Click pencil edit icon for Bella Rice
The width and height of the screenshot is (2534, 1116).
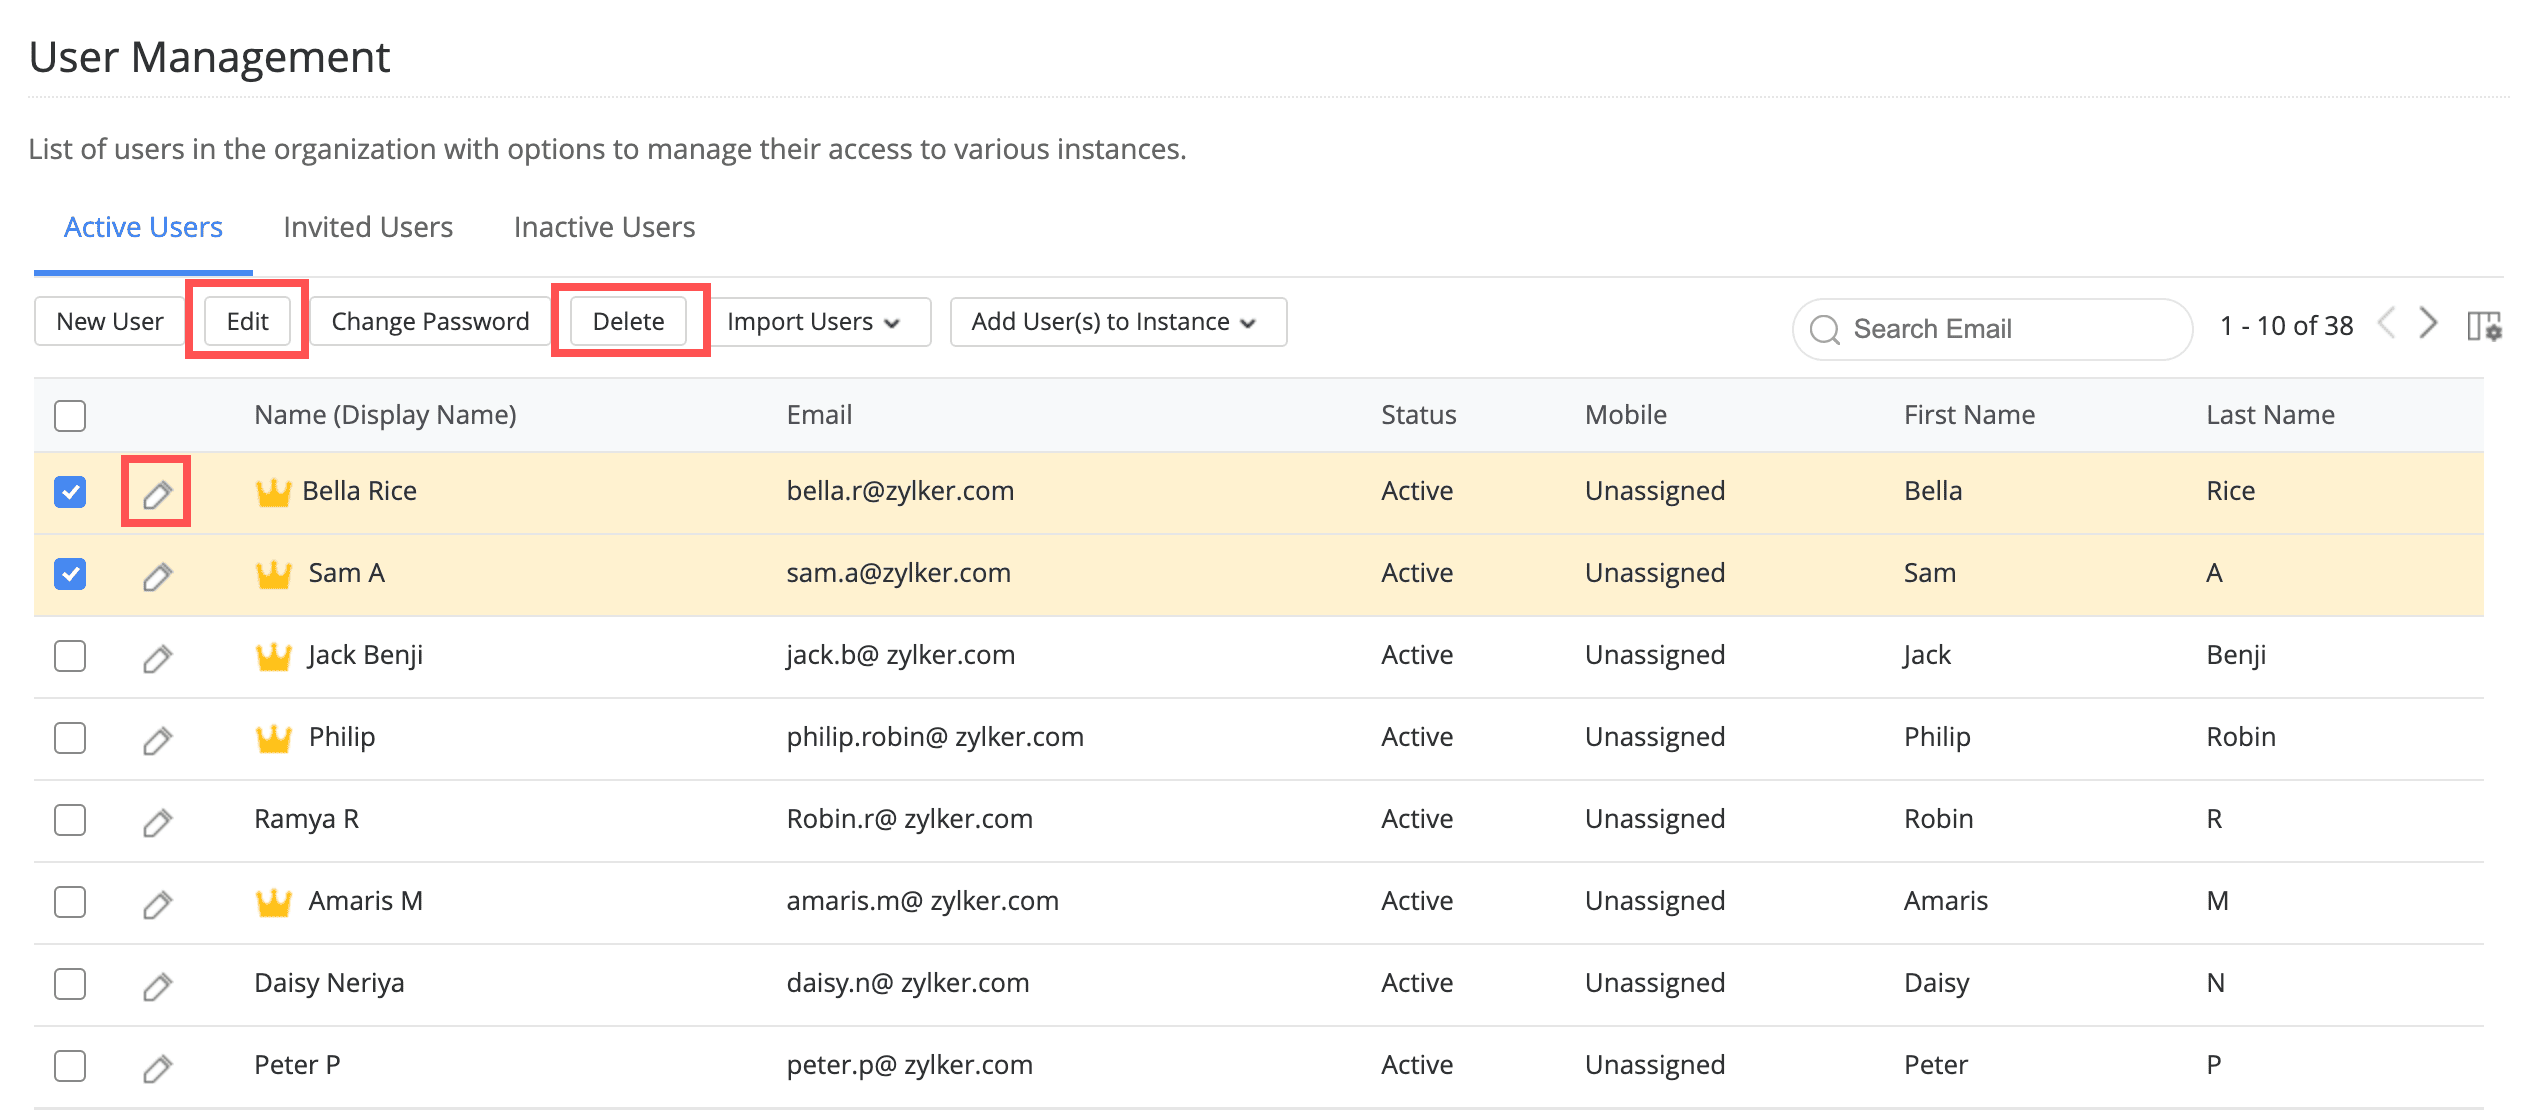pos(157,493)
